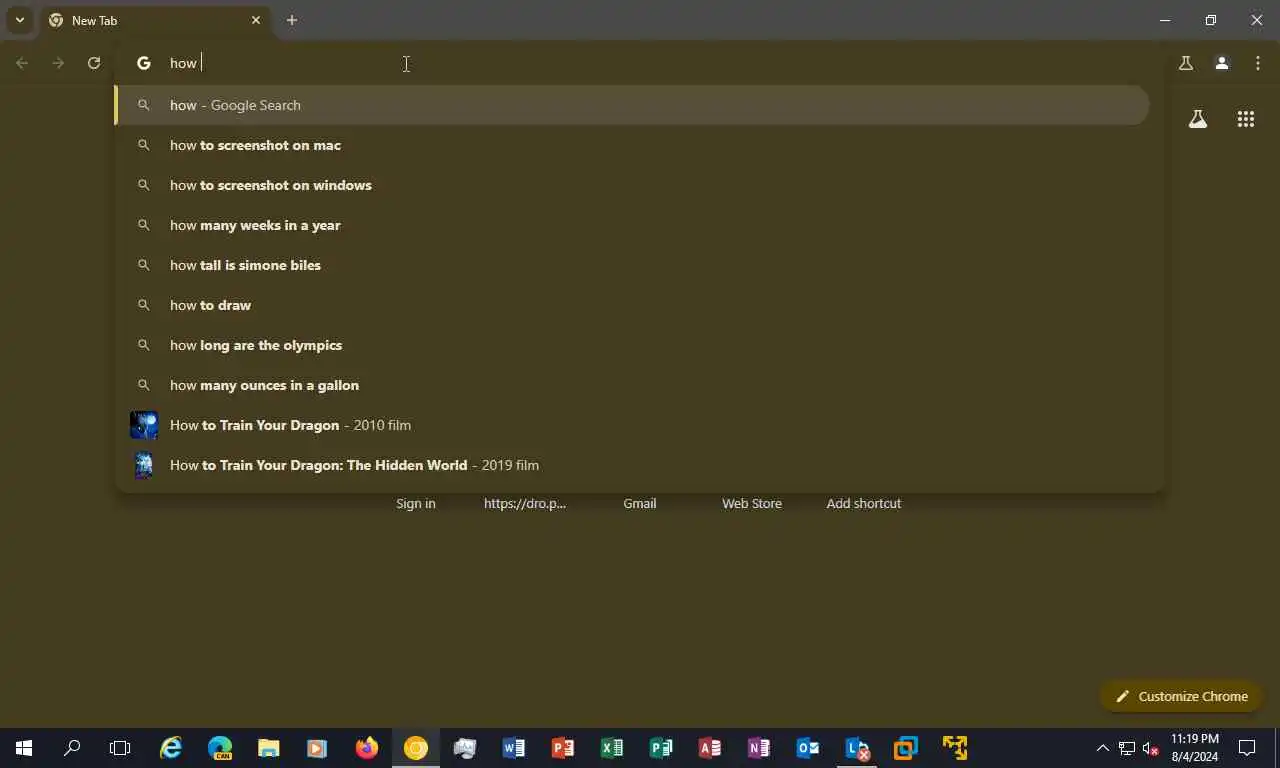1280x768 pixels.
Task: Reload the current page
Action: click(94, 63)
